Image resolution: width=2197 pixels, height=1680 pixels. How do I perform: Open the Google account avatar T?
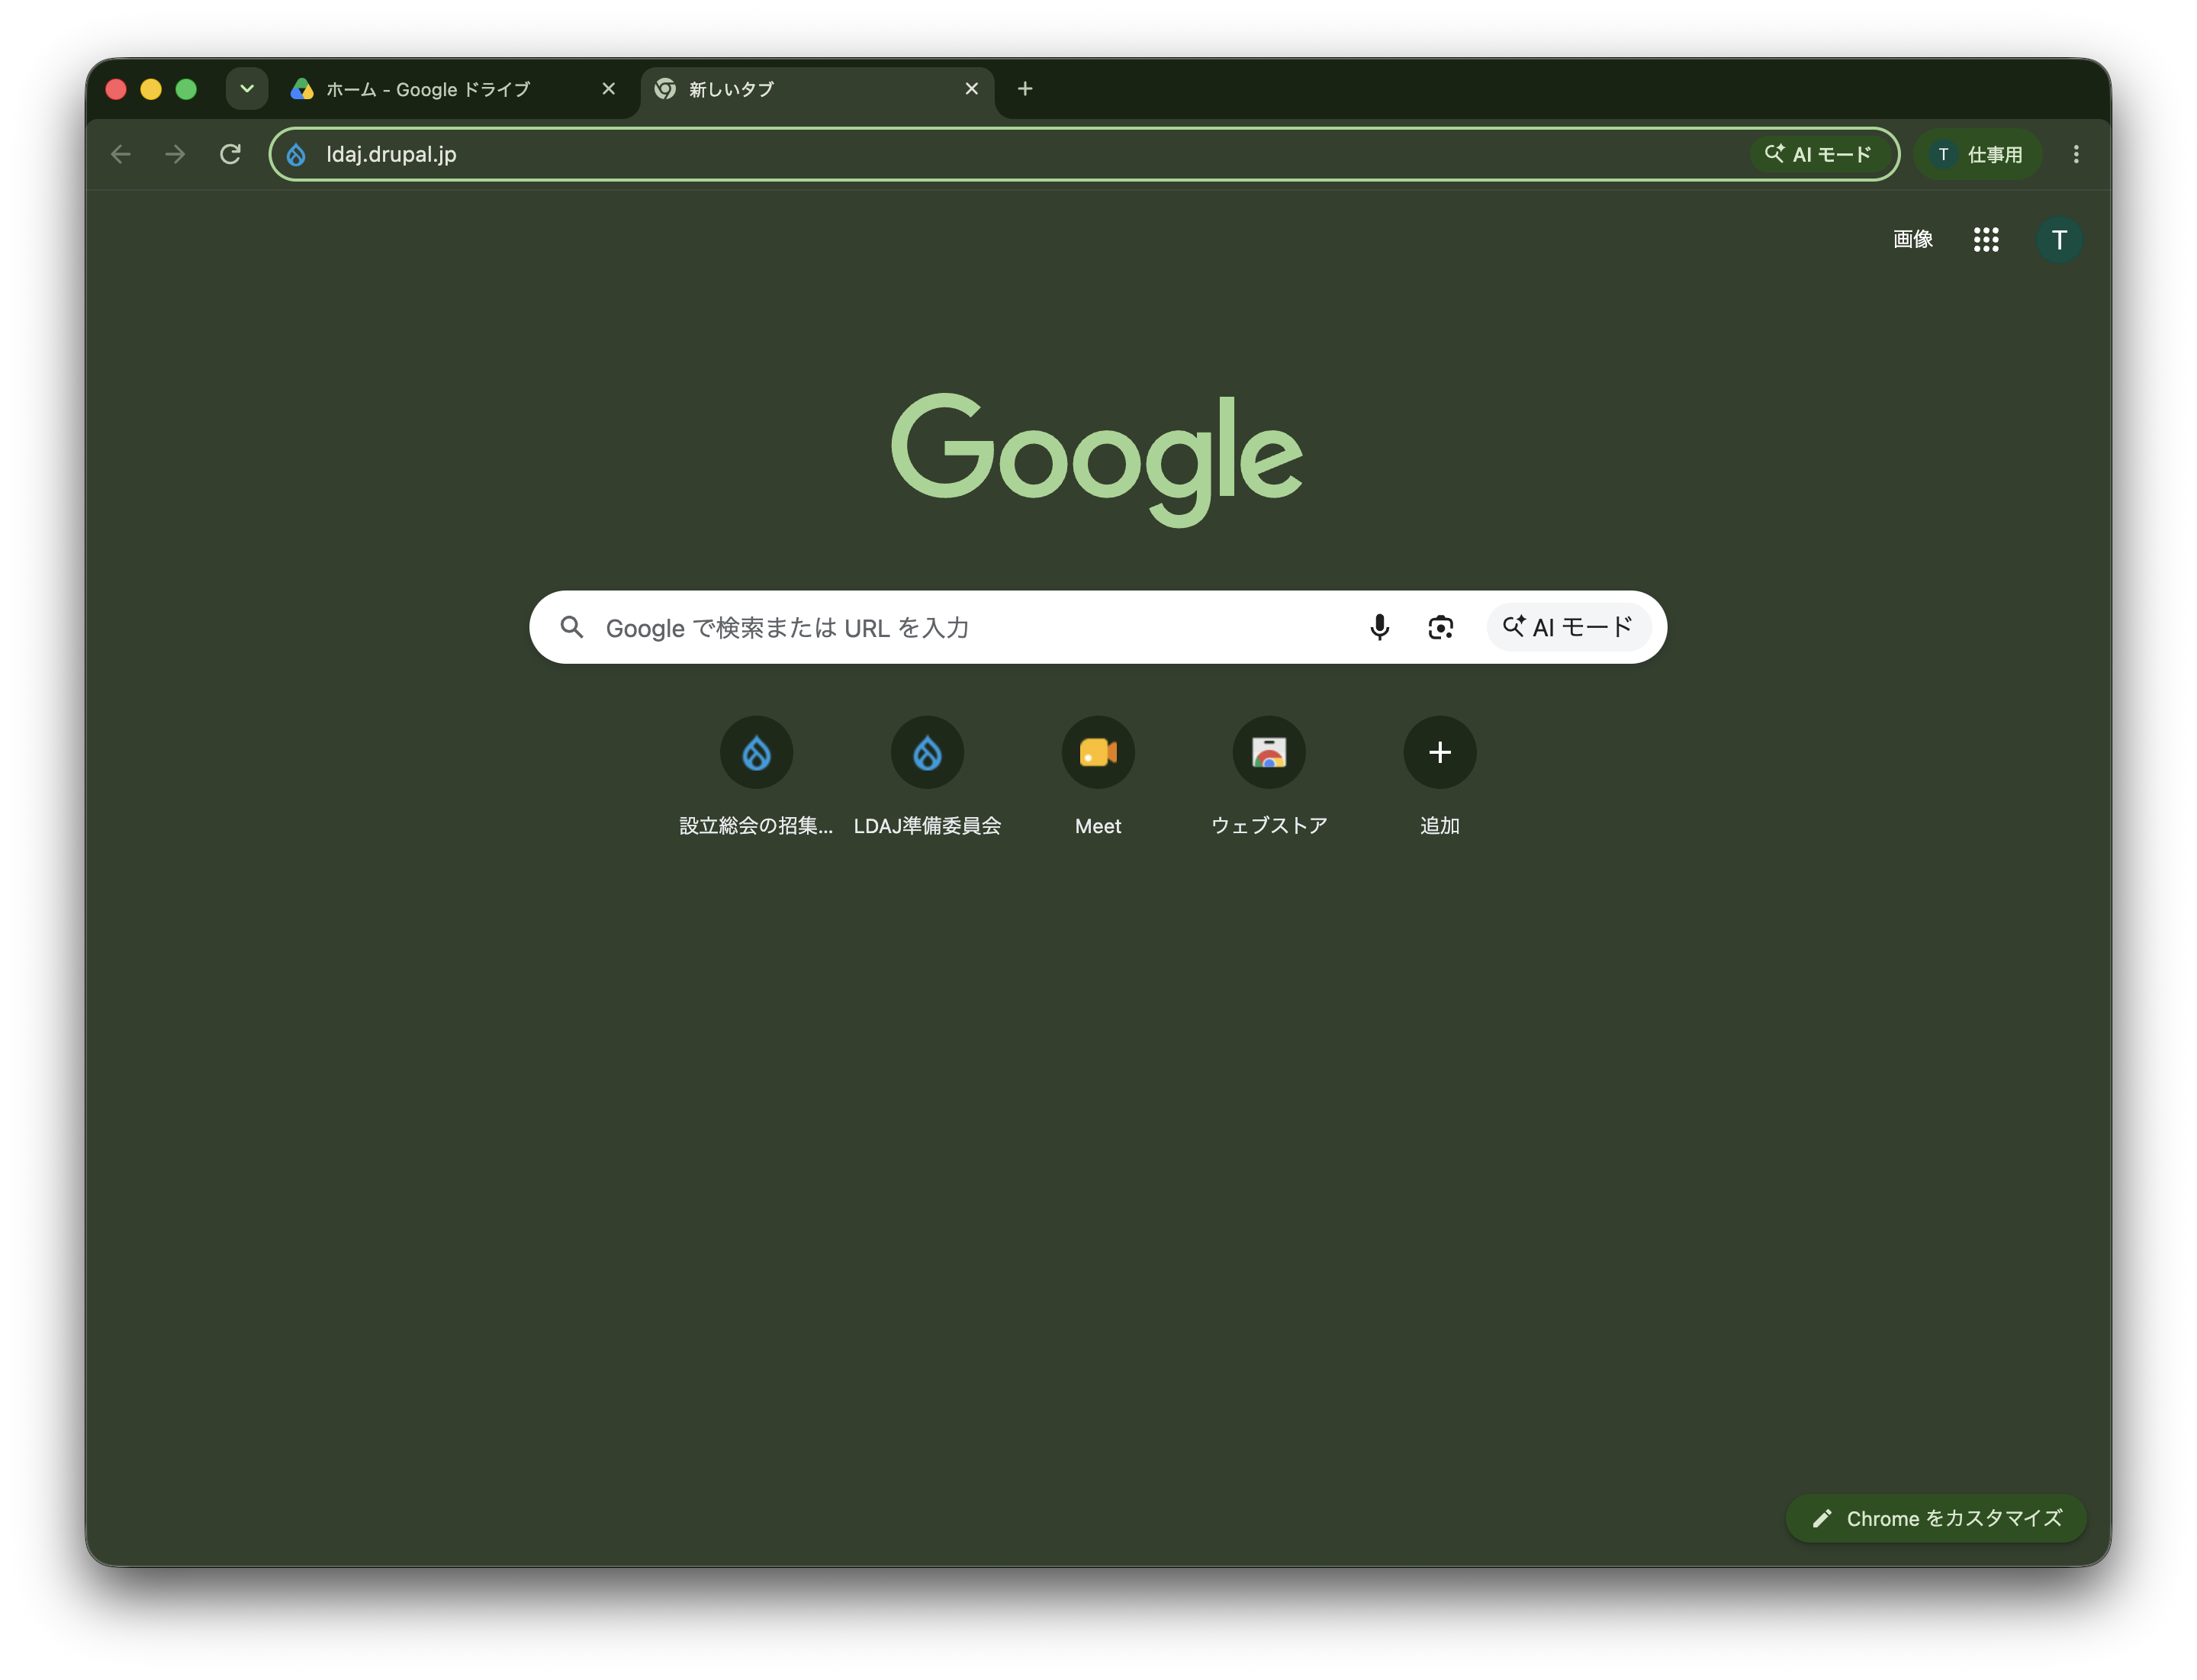(x=2058, y=239)
